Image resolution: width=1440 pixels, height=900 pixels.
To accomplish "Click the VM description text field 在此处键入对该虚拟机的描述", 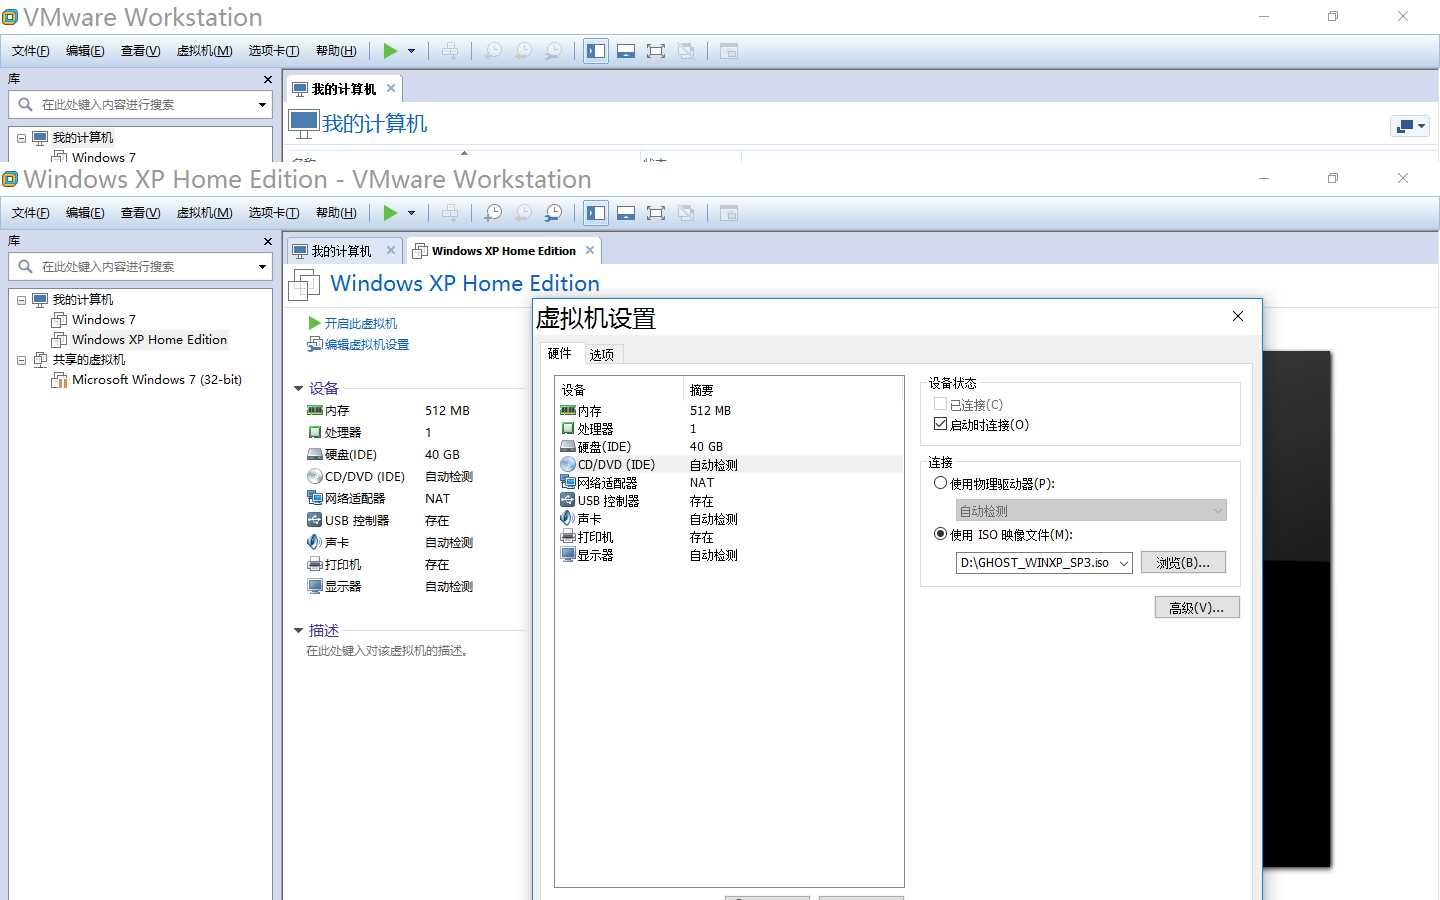I will [388, 651].
